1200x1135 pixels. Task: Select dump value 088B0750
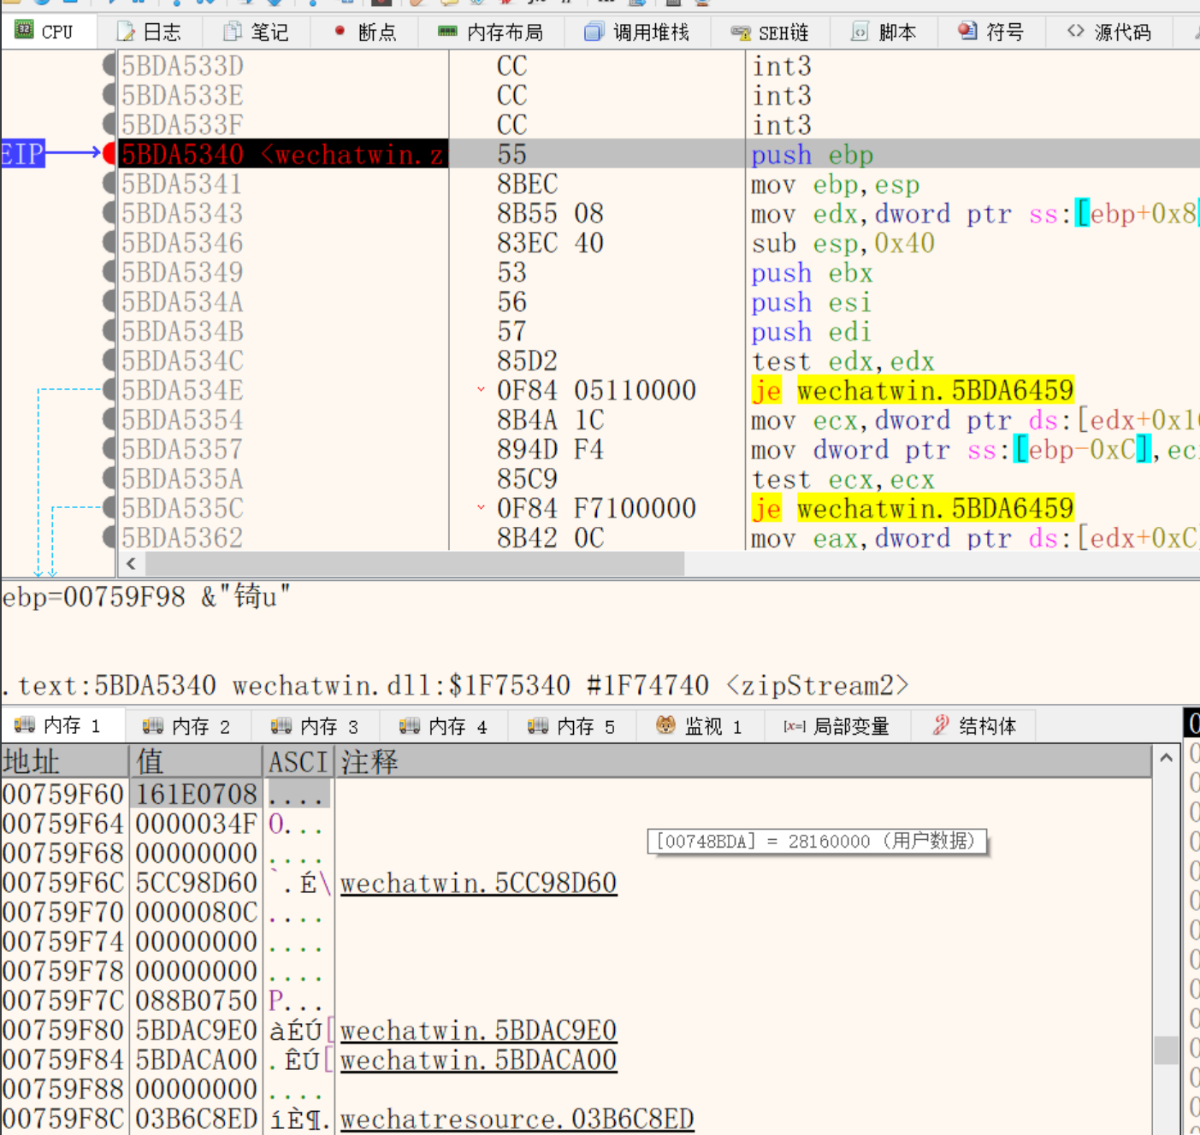point(196,1001)
